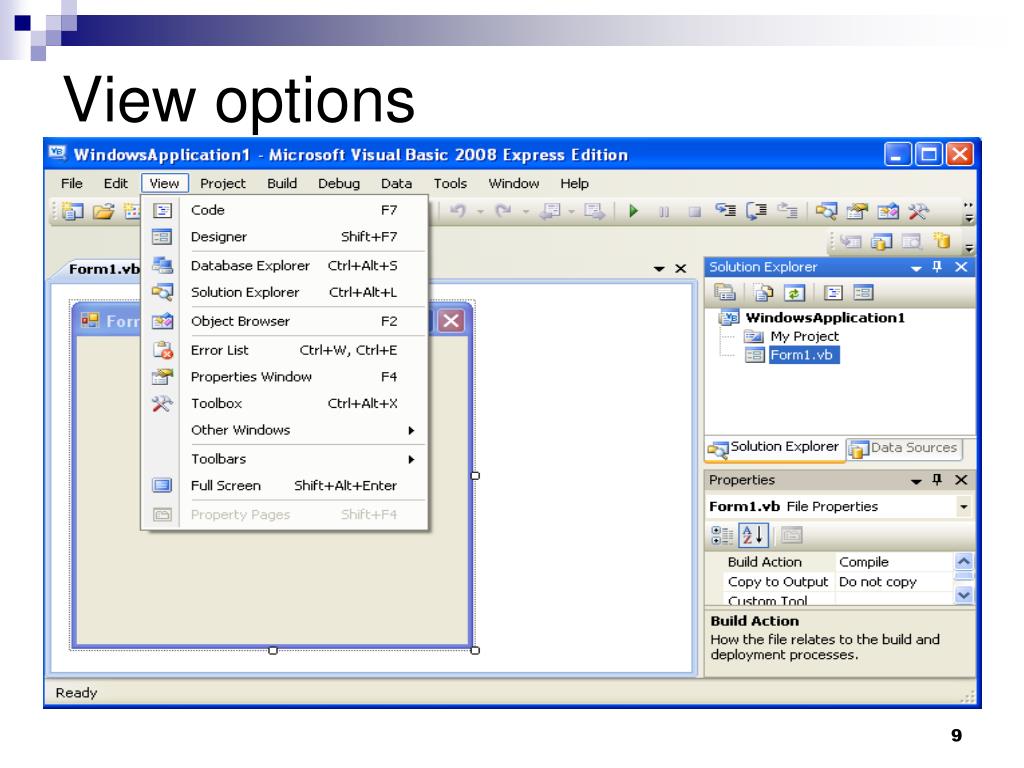
Task: Switch to Data Sources tab
Action: click(905, 448)
